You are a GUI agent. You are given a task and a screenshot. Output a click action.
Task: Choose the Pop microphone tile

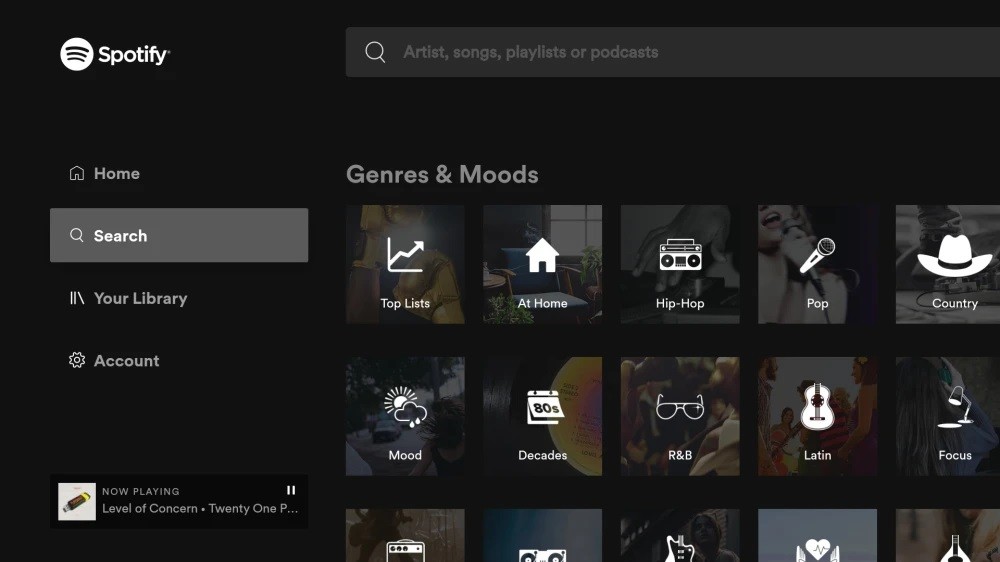click(x=817, y=264)
